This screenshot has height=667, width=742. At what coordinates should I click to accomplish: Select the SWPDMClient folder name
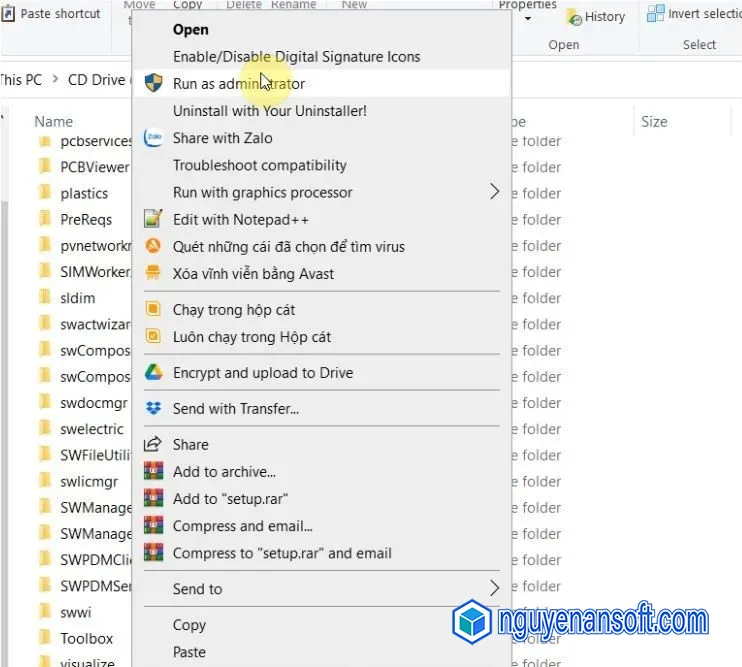click(96, 560)
